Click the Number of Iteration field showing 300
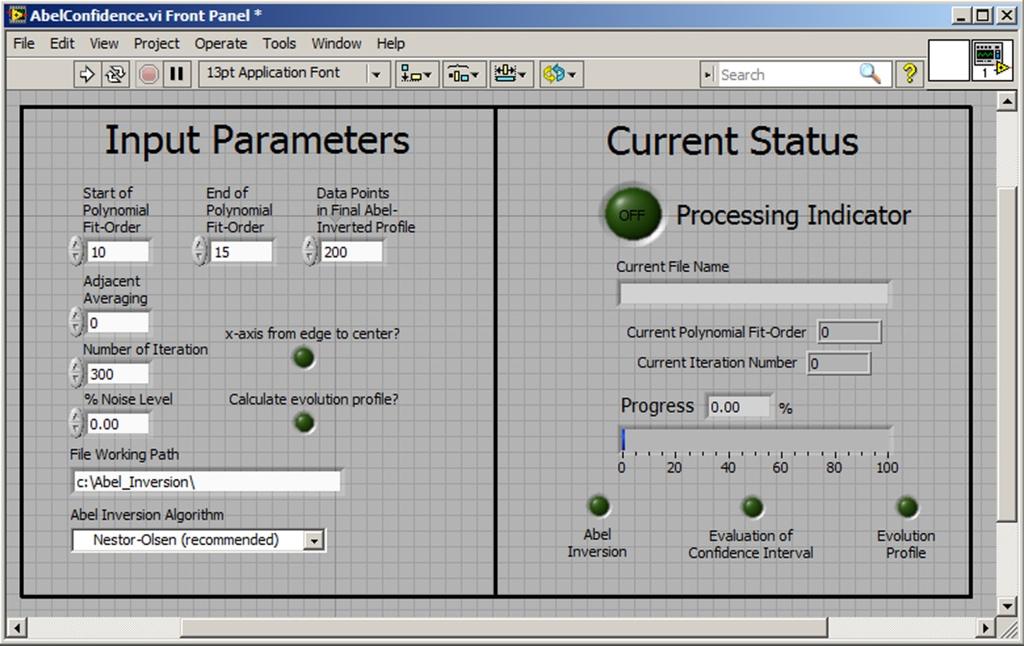 pos(118,374)
